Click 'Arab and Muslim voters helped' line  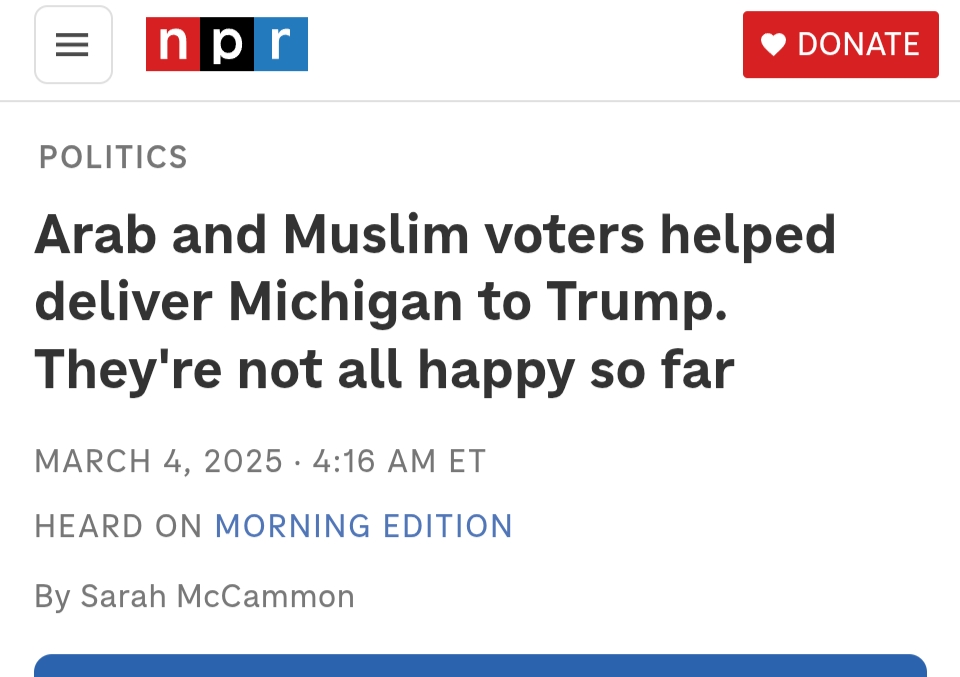tap(435, 235)
